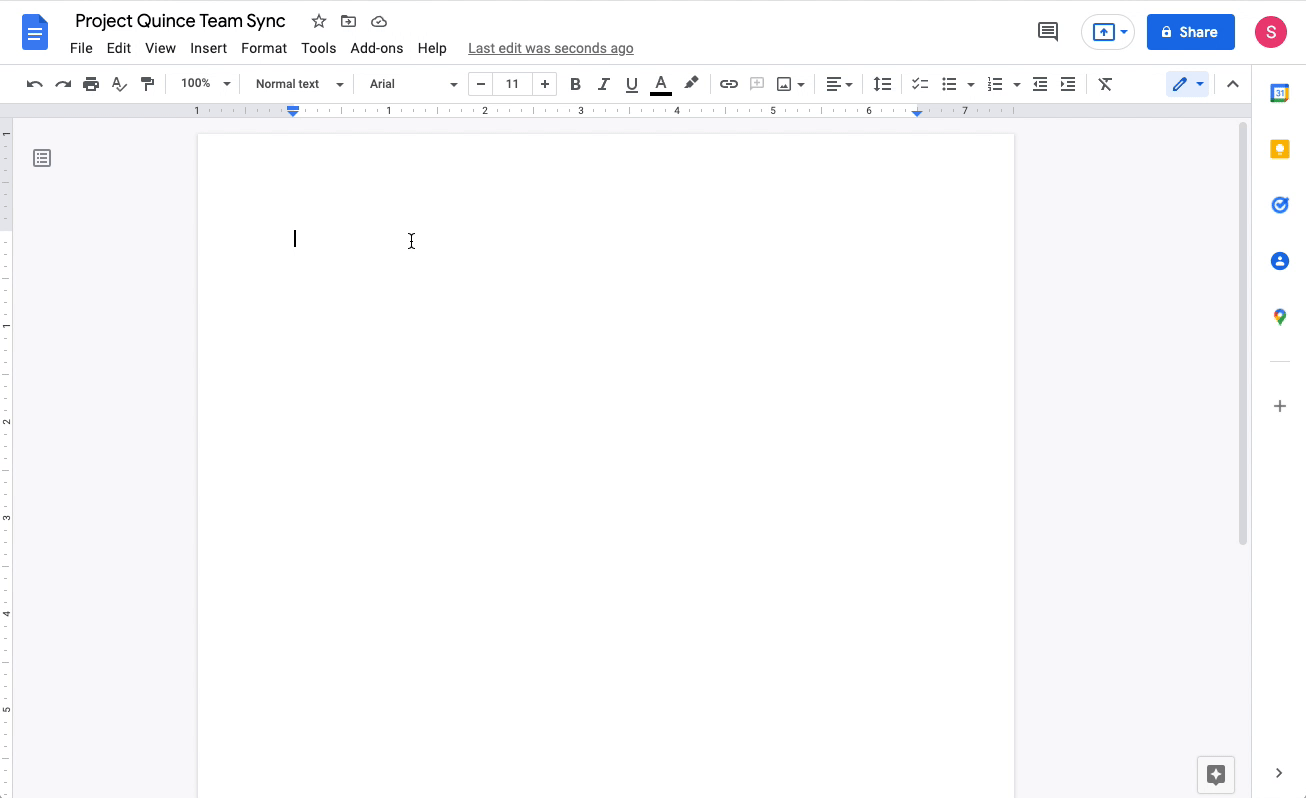Open version history via last edit link
The width and height of the screenshot is (1306, 798).
click(550, 48)
